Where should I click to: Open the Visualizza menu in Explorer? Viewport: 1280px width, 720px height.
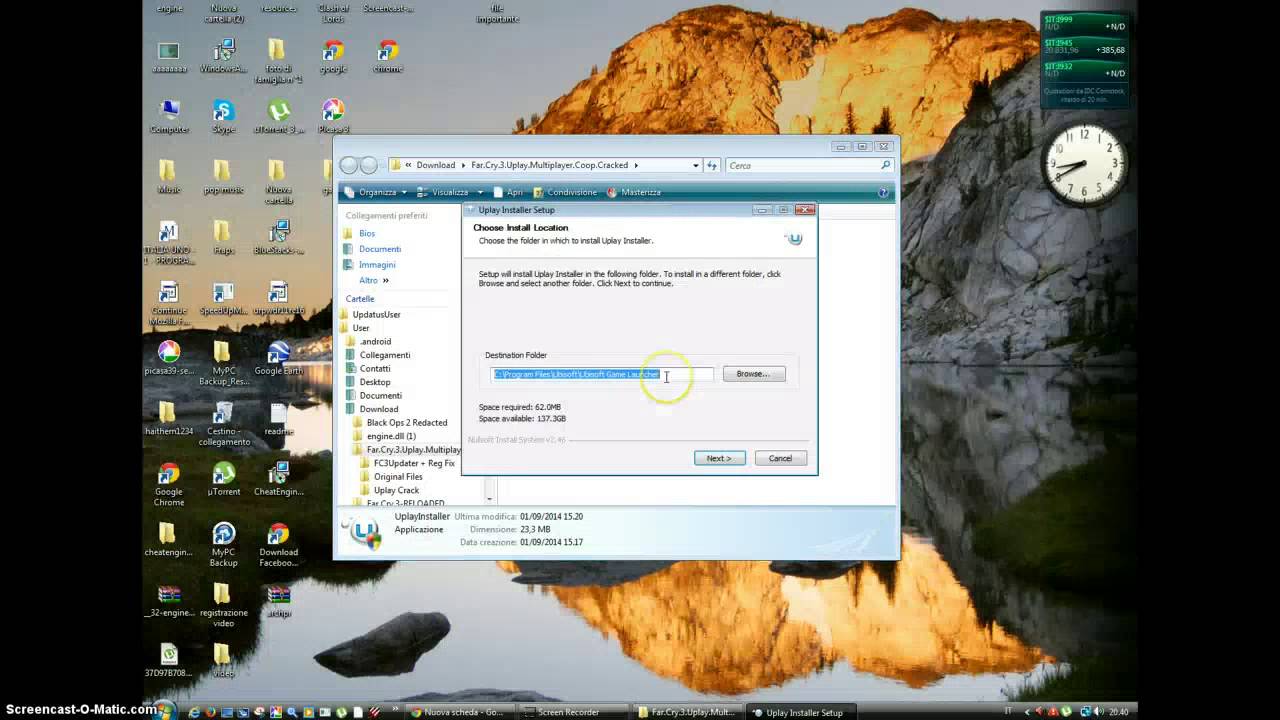click(x=450, y=192)
